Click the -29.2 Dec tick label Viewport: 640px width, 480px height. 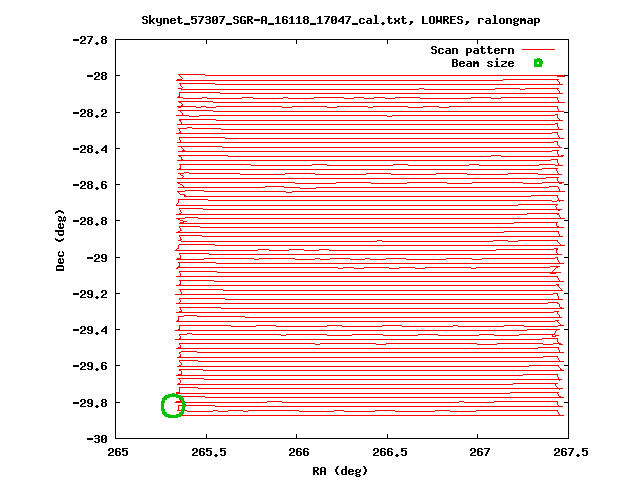click(x=90, y=294)
